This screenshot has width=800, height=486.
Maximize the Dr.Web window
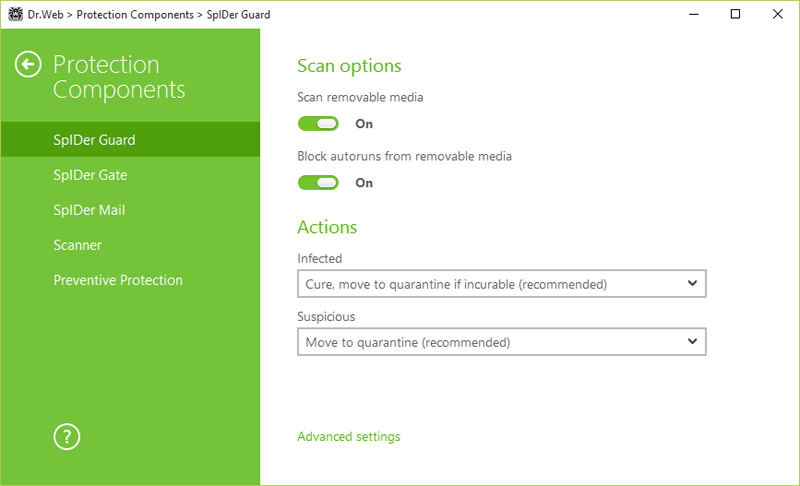(735, 15)
